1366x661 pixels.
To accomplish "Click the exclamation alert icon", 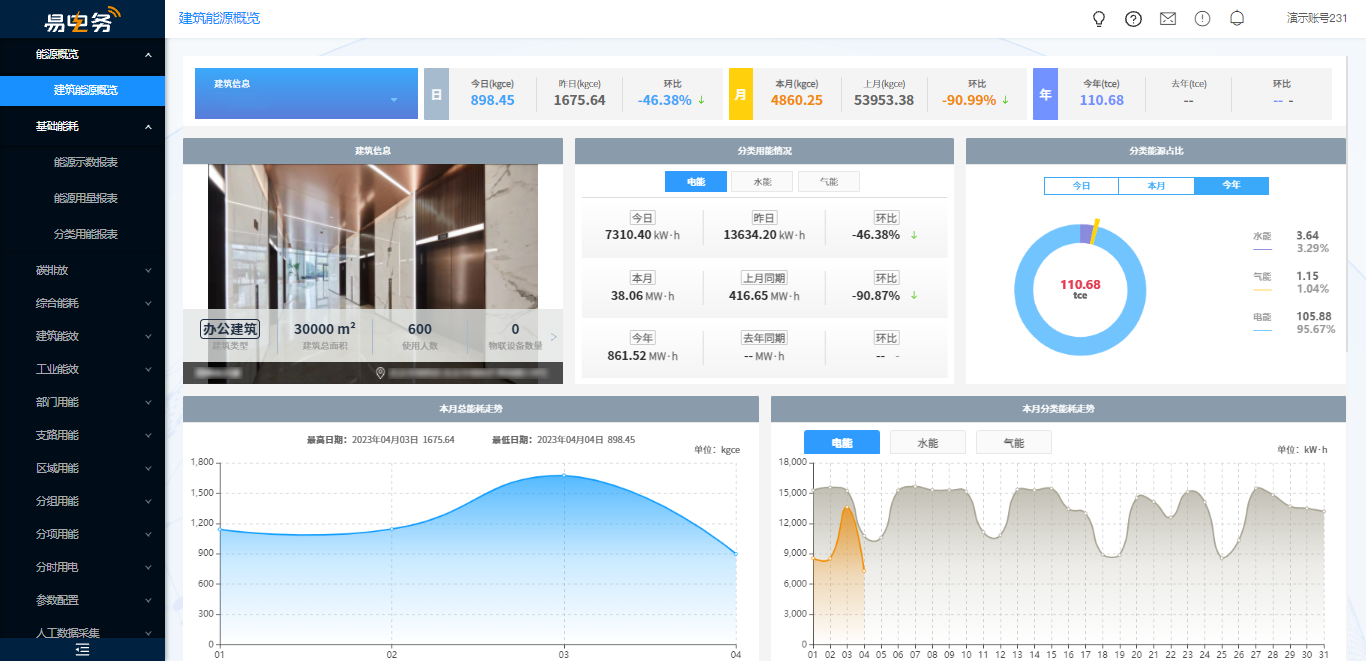I will (x=1202, y=19).
